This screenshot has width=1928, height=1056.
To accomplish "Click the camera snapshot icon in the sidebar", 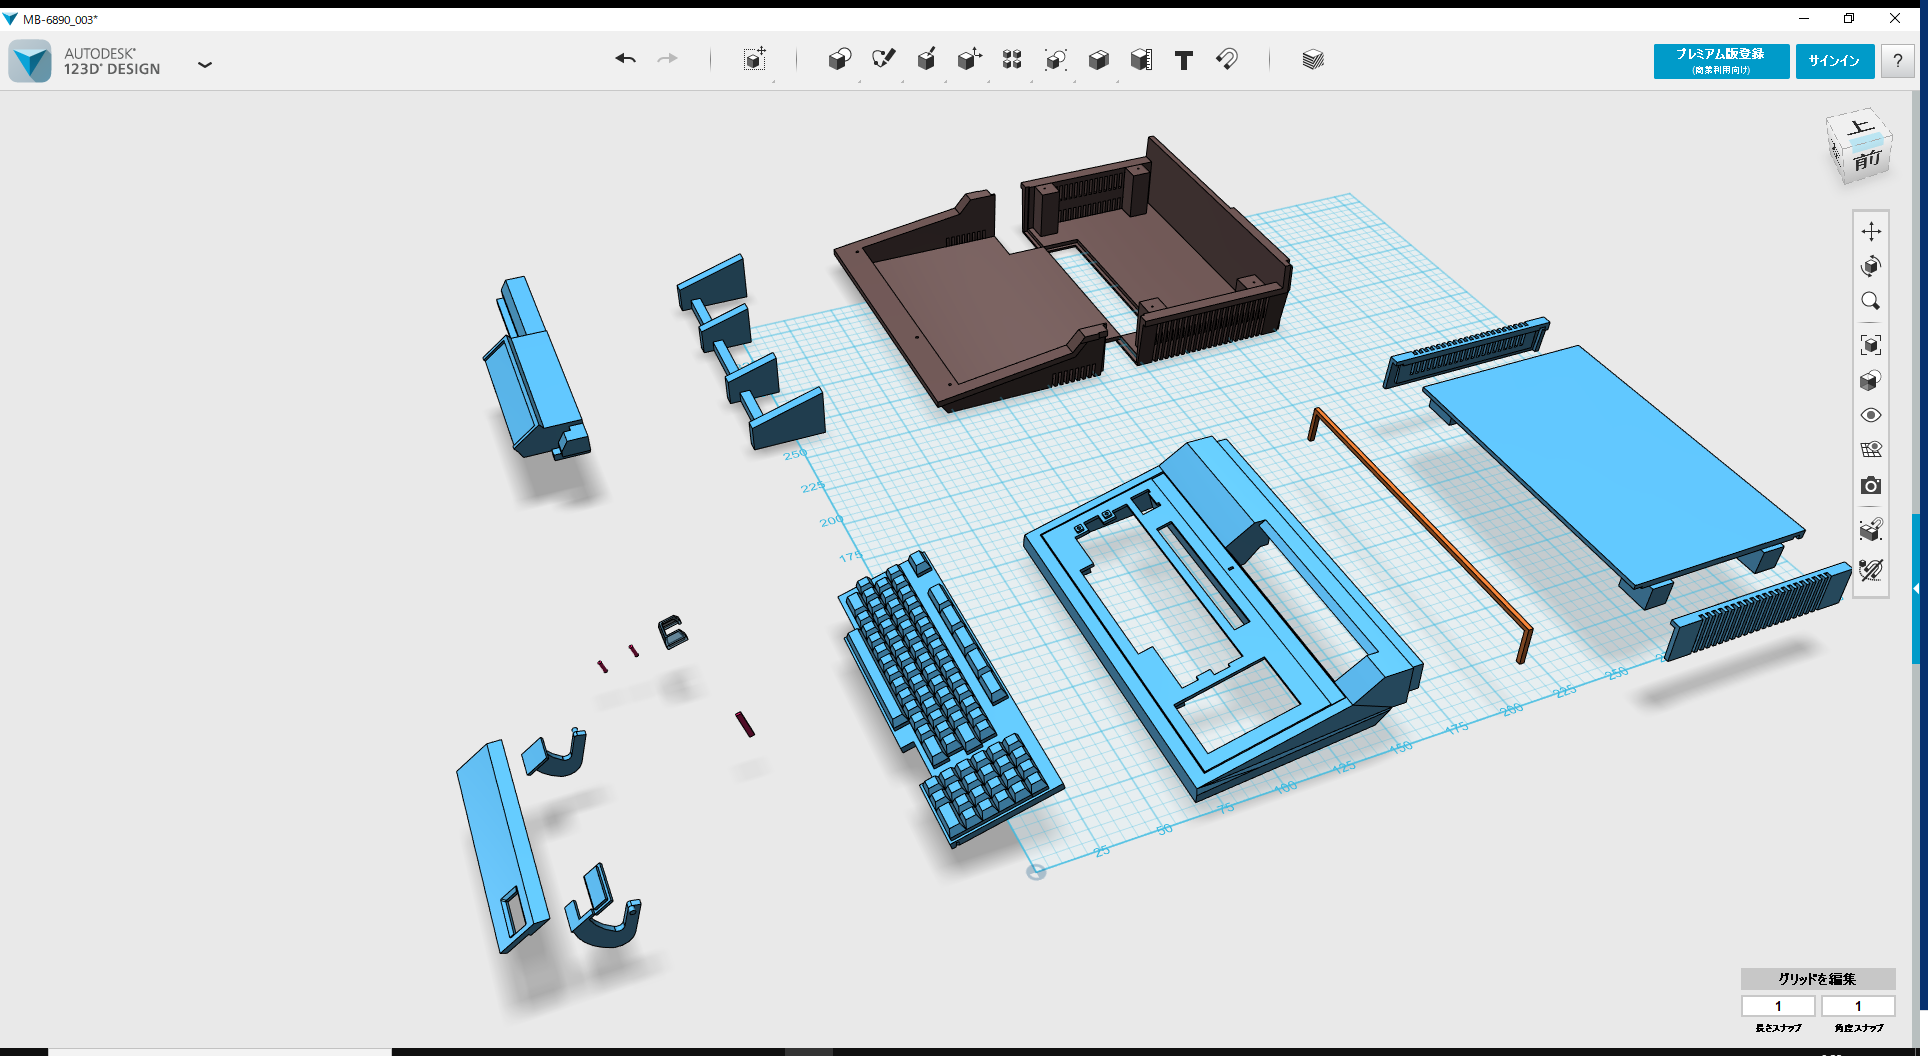I will coord(1871,485).
